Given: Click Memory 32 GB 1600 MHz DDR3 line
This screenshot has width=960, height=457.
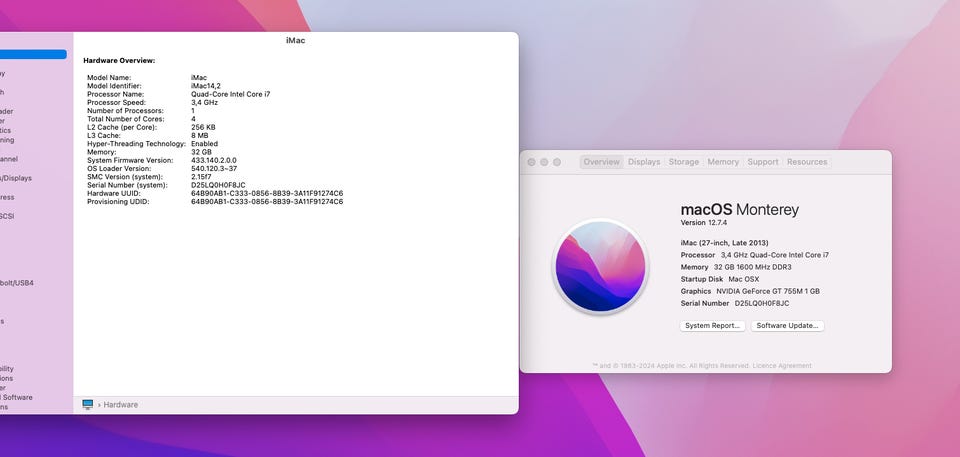Looking at the screenshot, I should coord(736,267).
